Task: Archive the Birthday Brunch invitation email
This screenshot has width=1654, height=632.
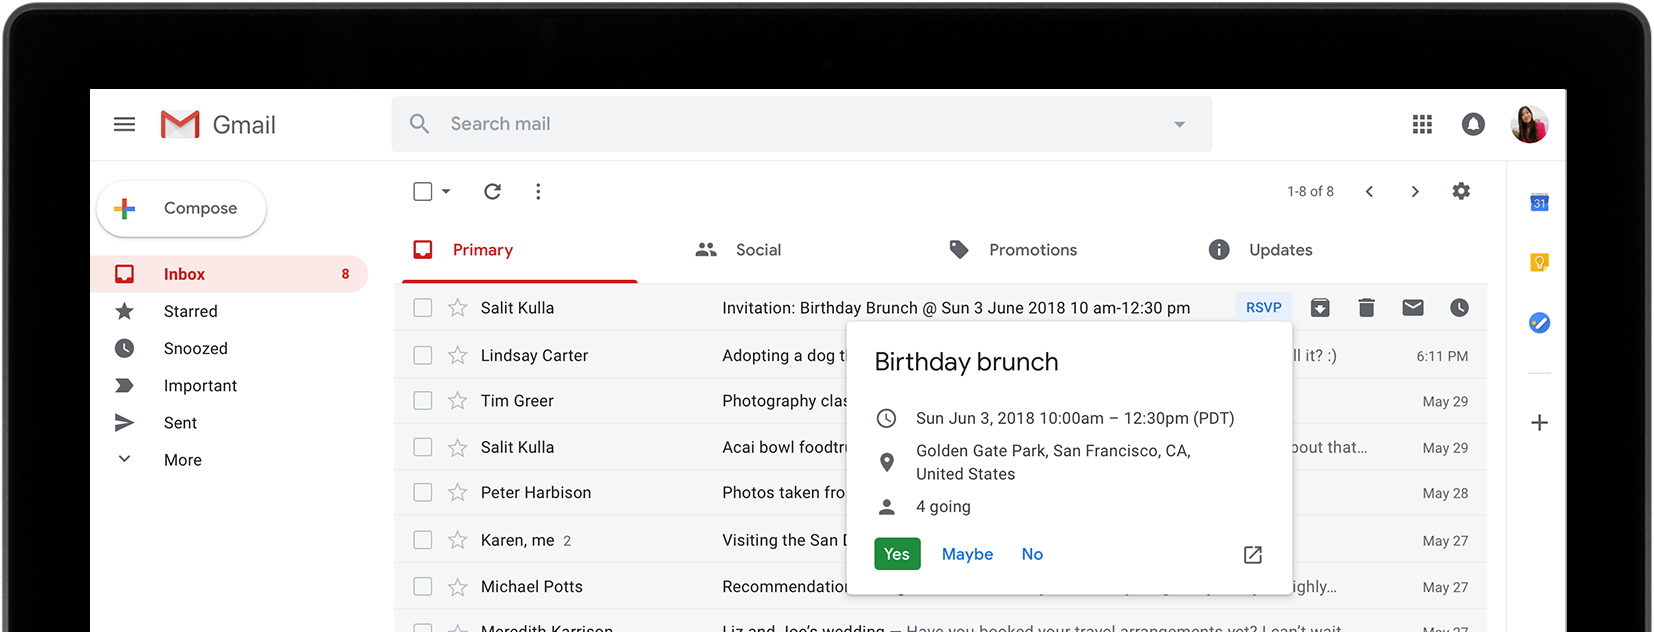Action: tap(1320, 308)
